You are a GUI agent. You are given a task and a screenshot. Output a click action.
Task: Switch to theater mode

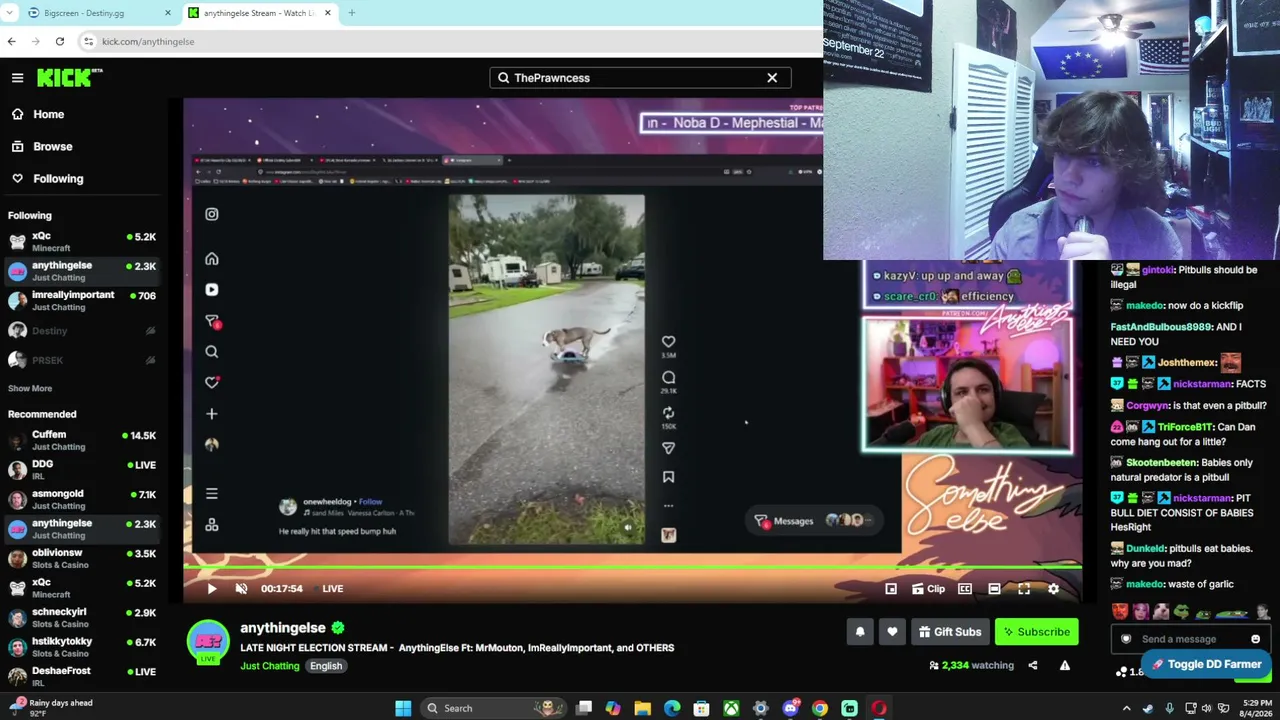tap(994, 589)
